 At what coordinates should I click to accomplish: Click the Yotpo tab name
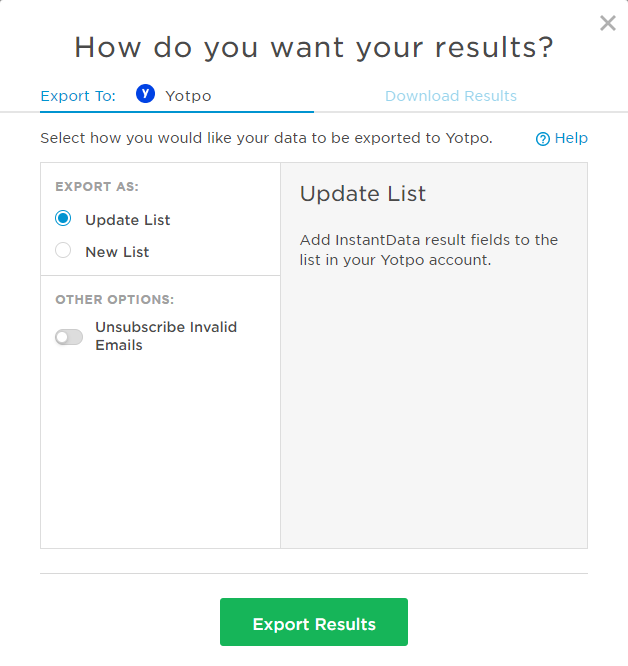(x=188, y=96)
